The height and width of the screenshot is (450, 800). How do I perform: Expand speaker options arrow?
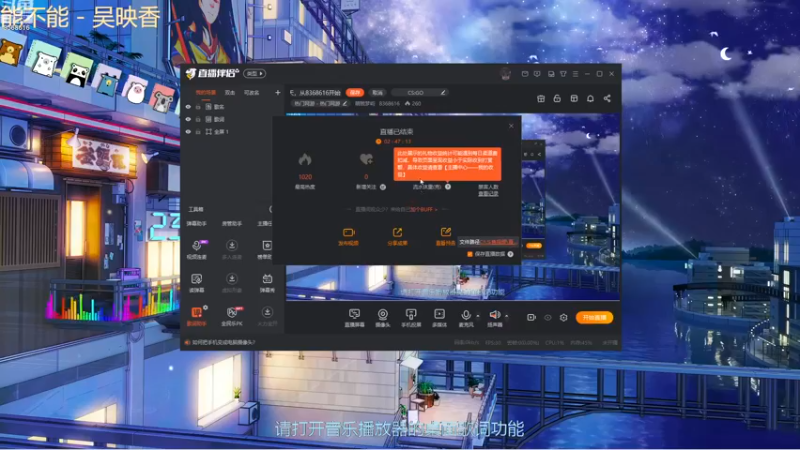pos(506,315)
